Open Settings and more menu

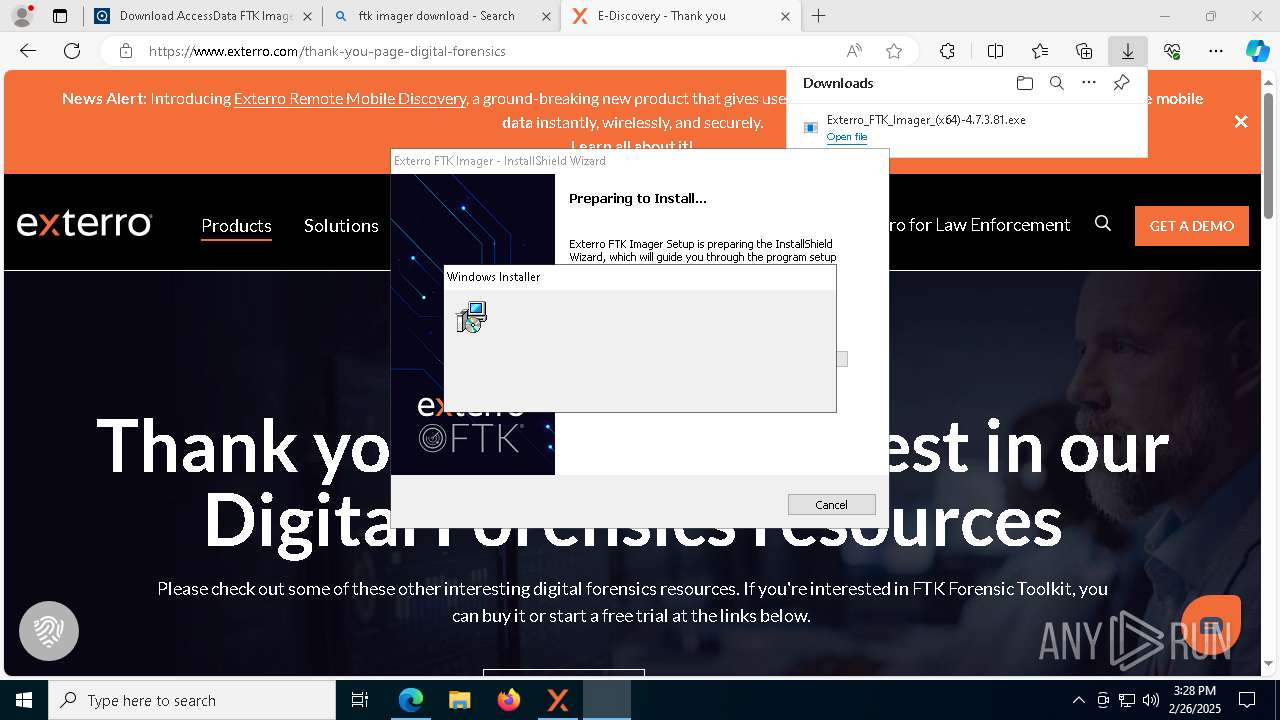point(1216,51)
